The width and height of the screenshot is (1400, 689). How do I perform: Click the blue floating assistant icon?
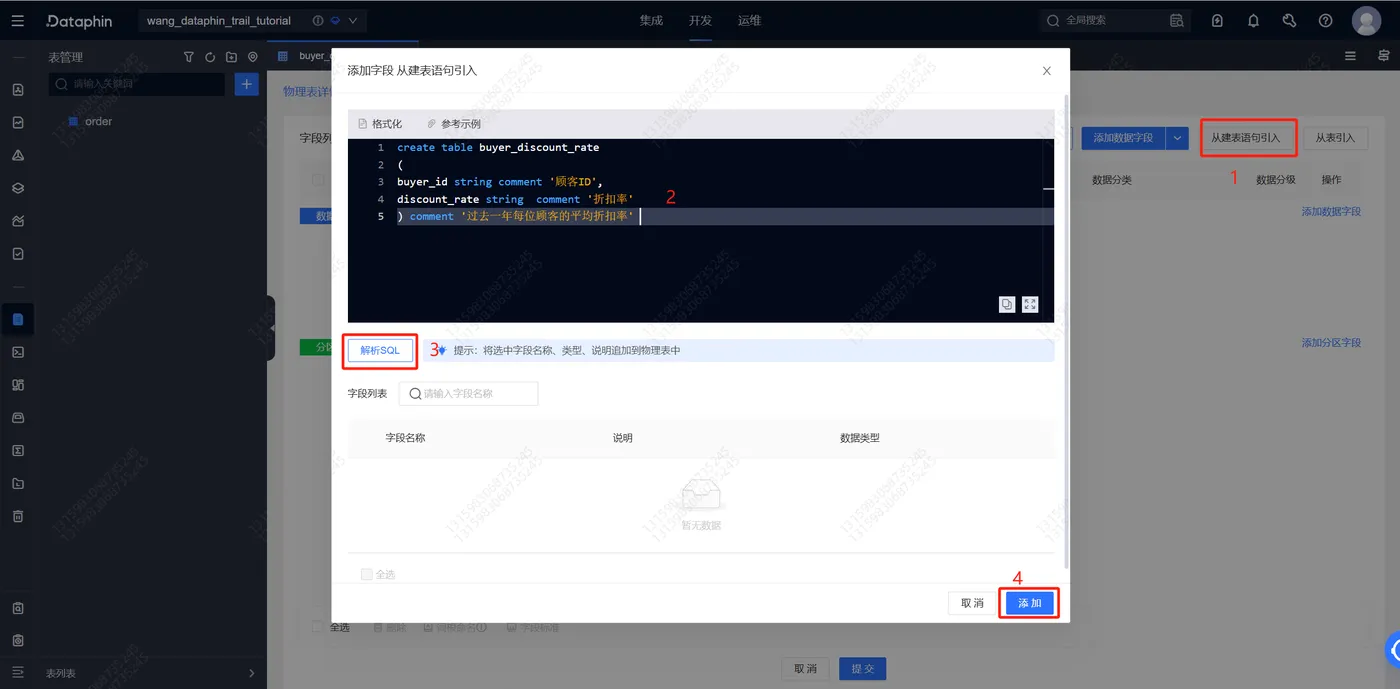pyautogui.click(x=1393, y=650)
